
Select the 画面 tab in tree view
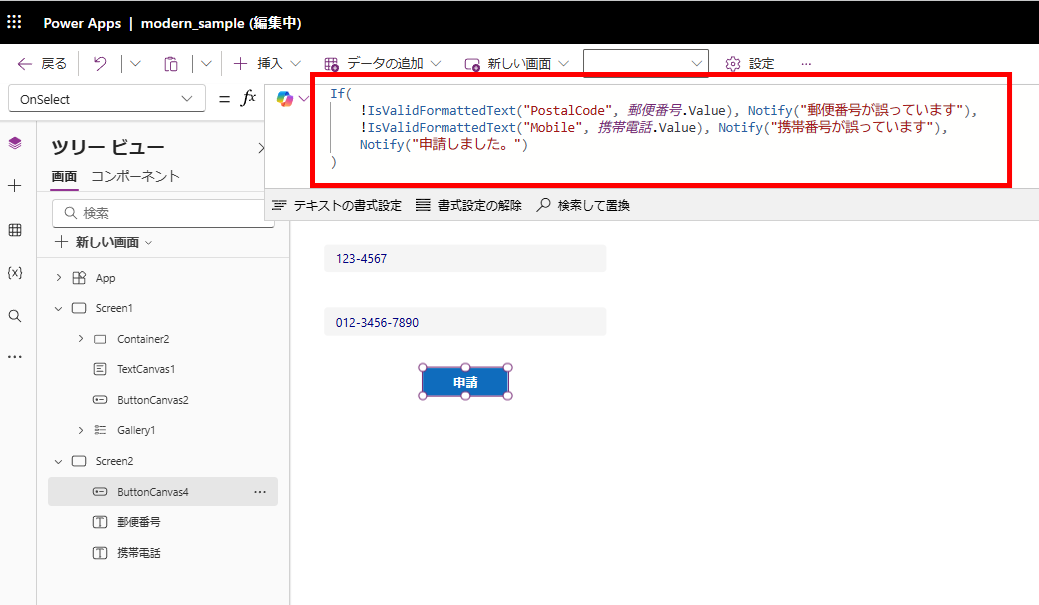63,176
